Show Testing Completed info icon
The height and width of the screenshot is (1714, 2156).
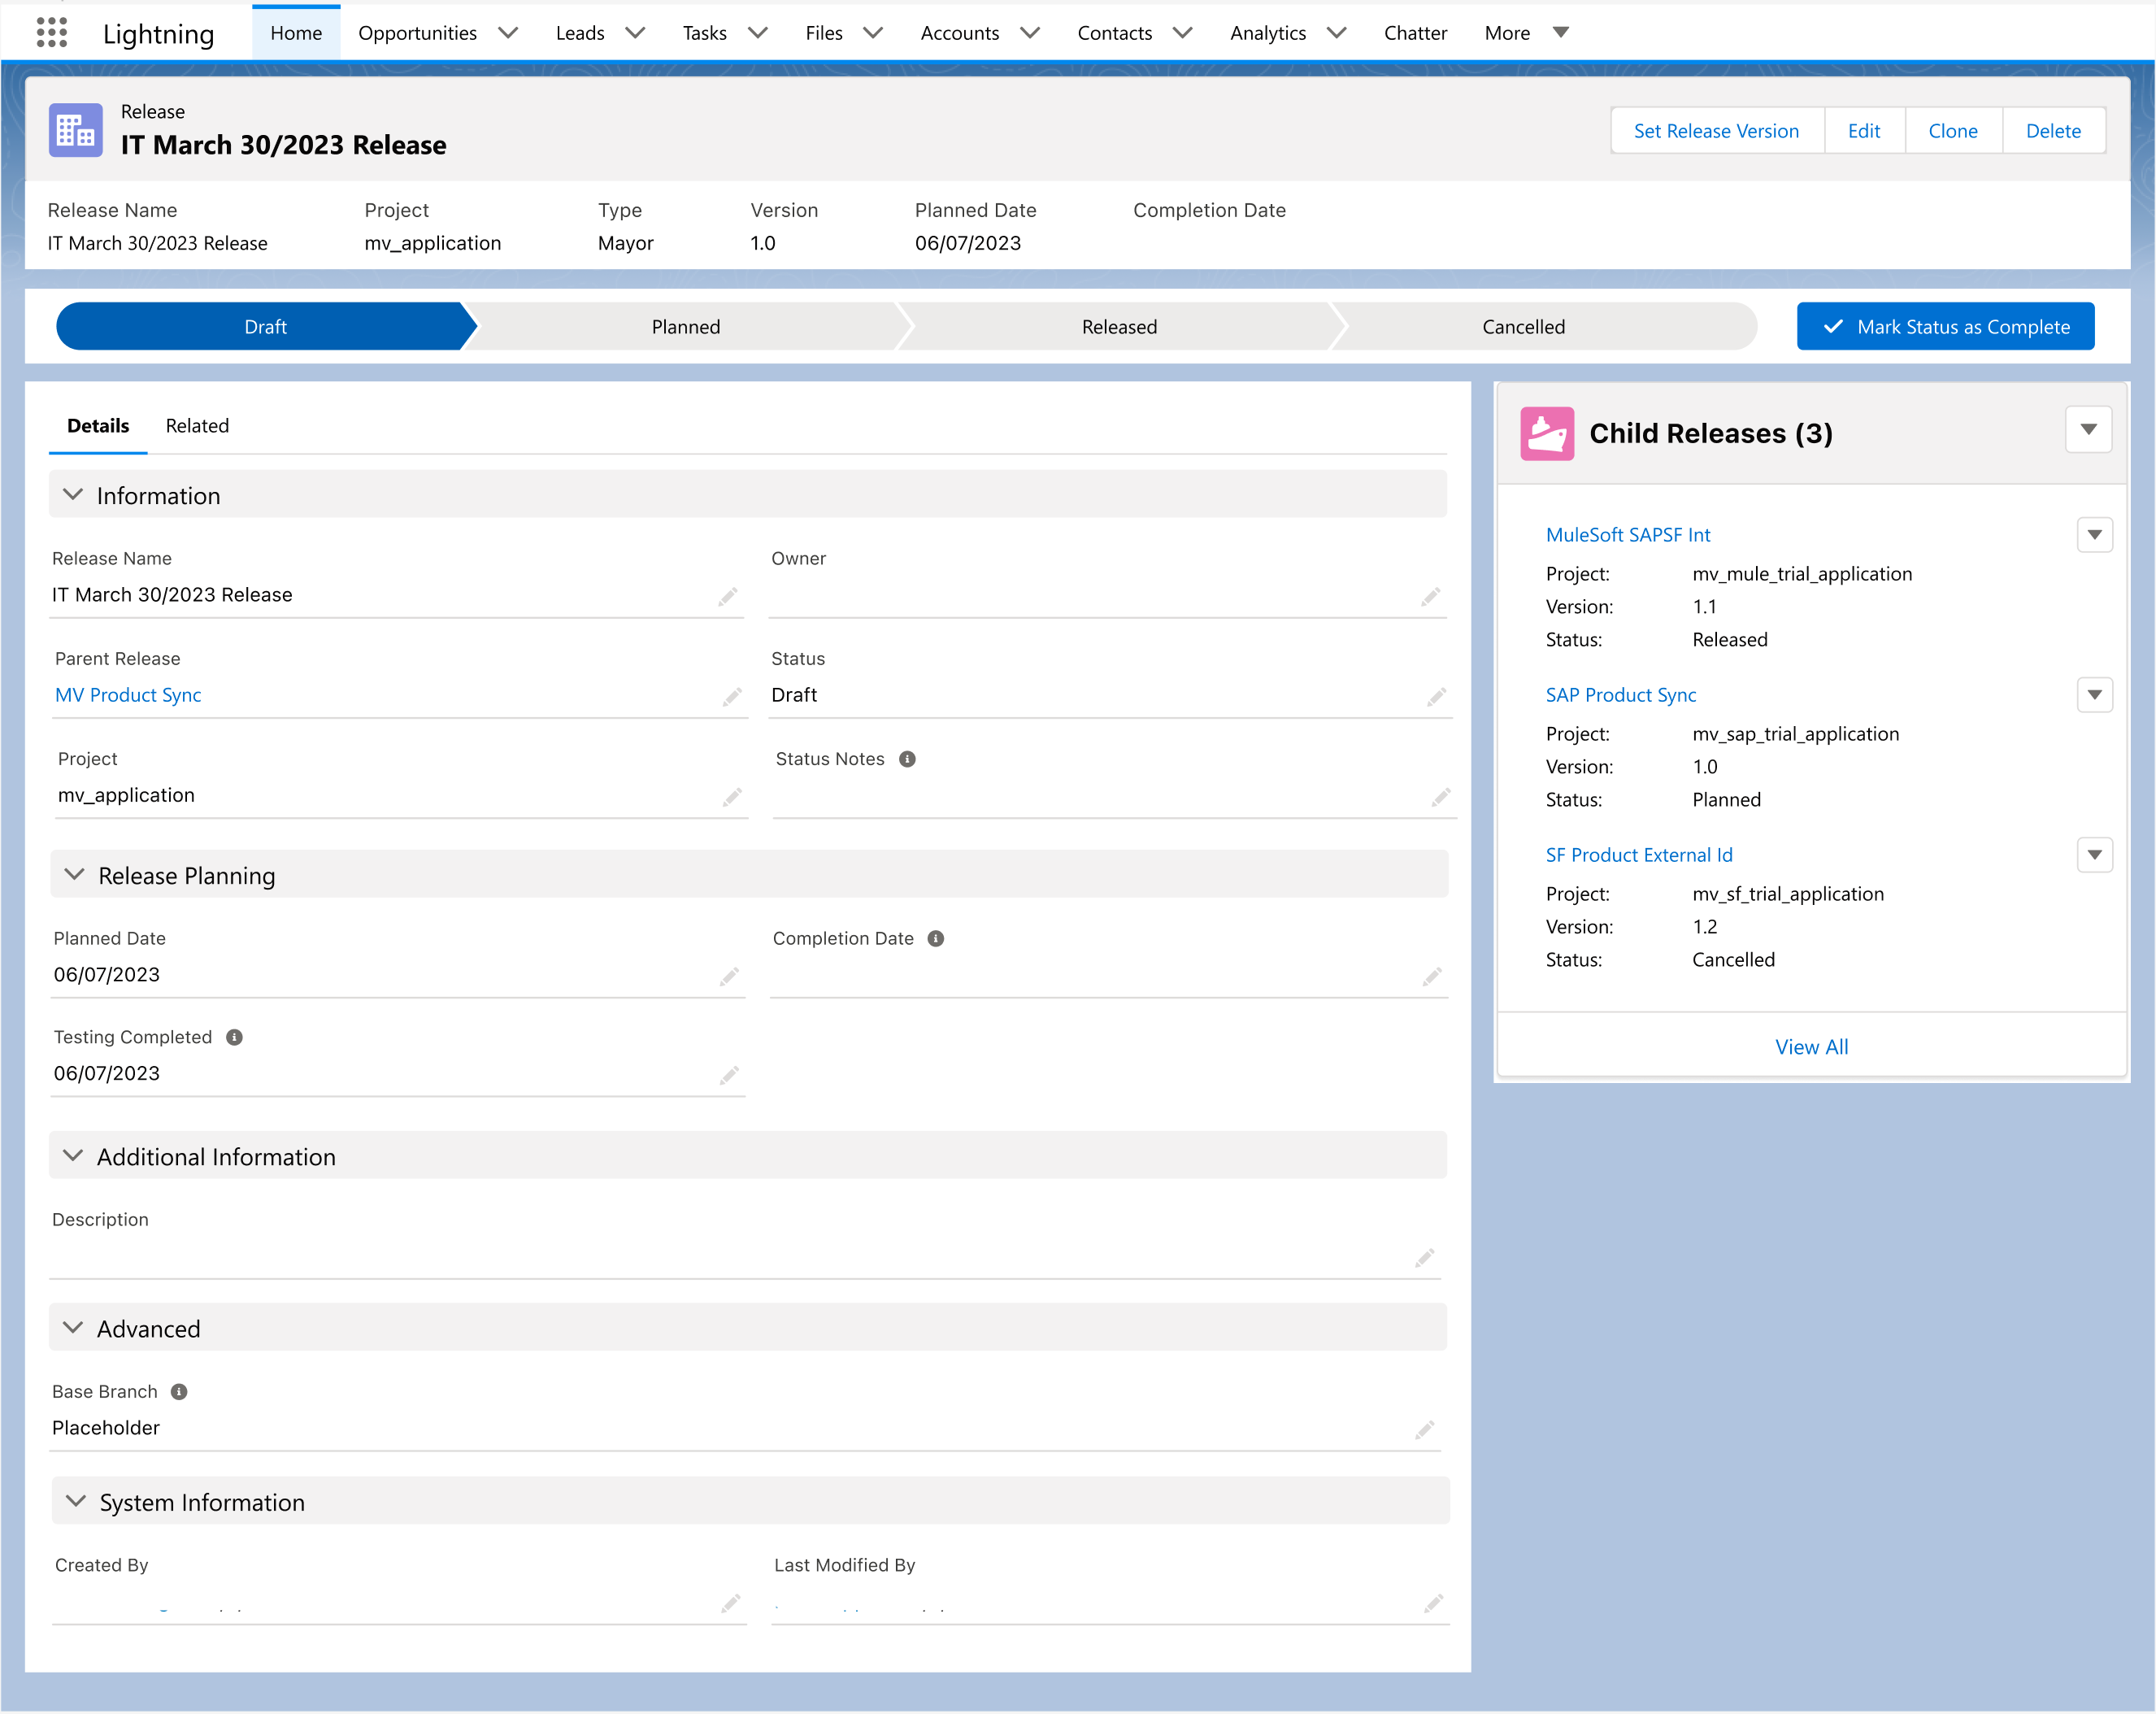234,1037
